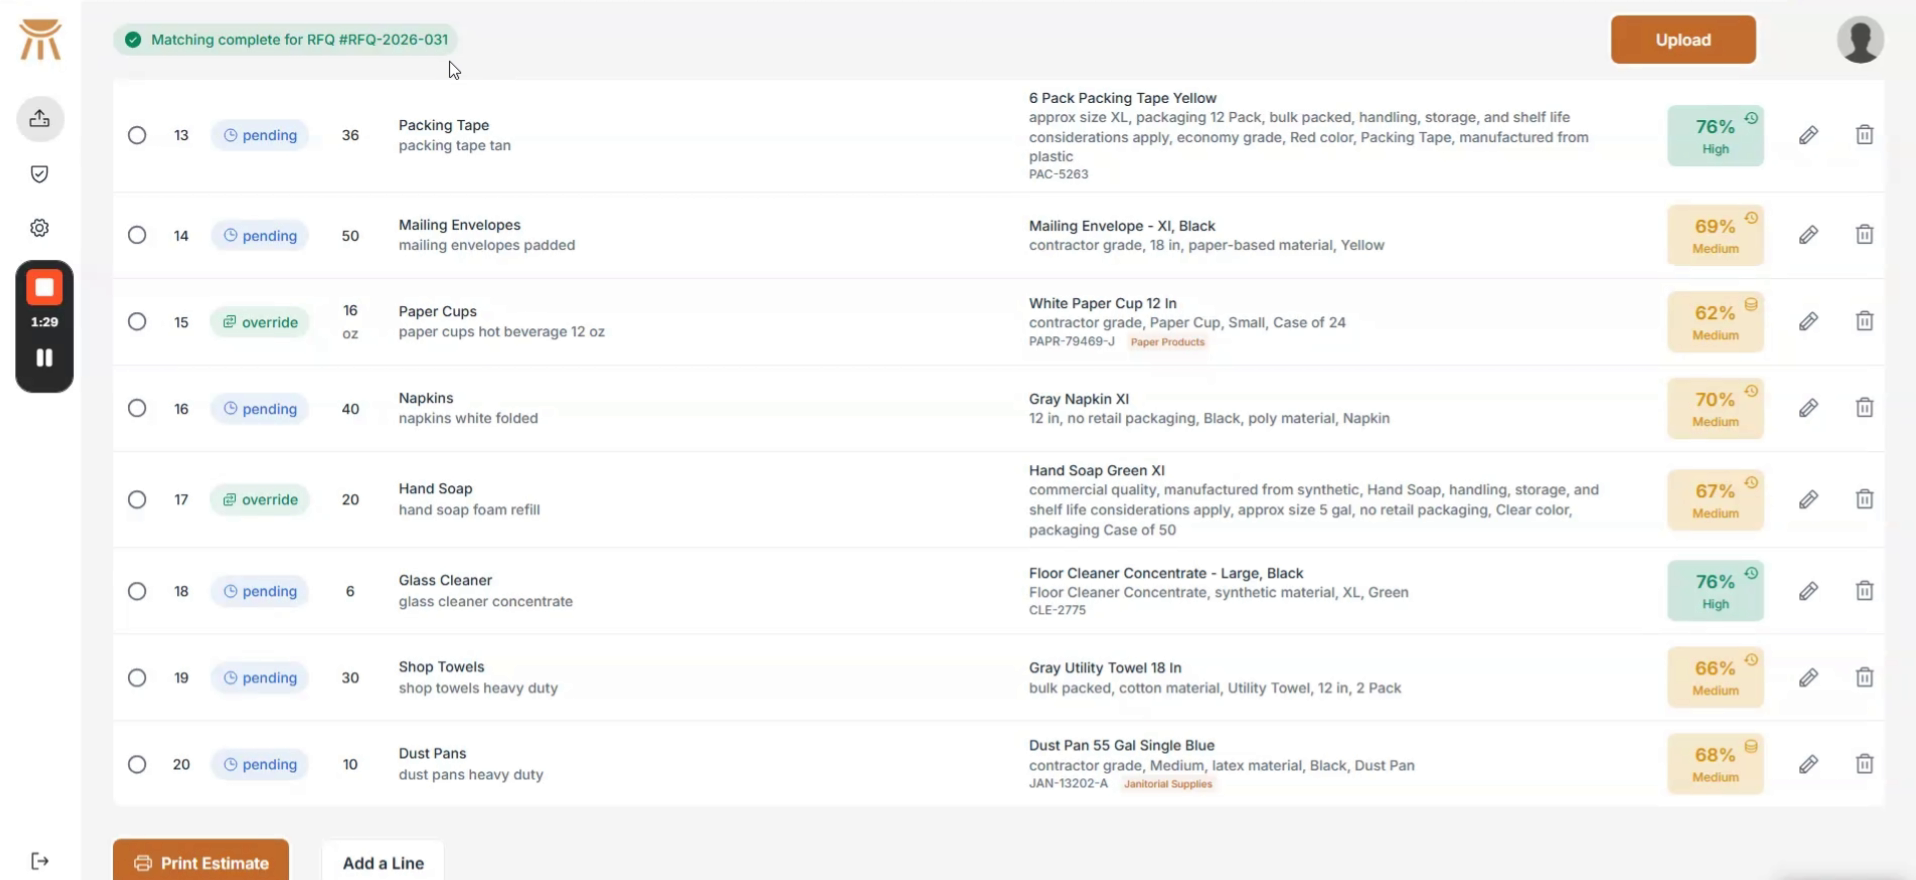Image resolution: width=1916 pixels, height=880 pixels.
Task: Open the upload page from sidebar
Action: [40, 119]
